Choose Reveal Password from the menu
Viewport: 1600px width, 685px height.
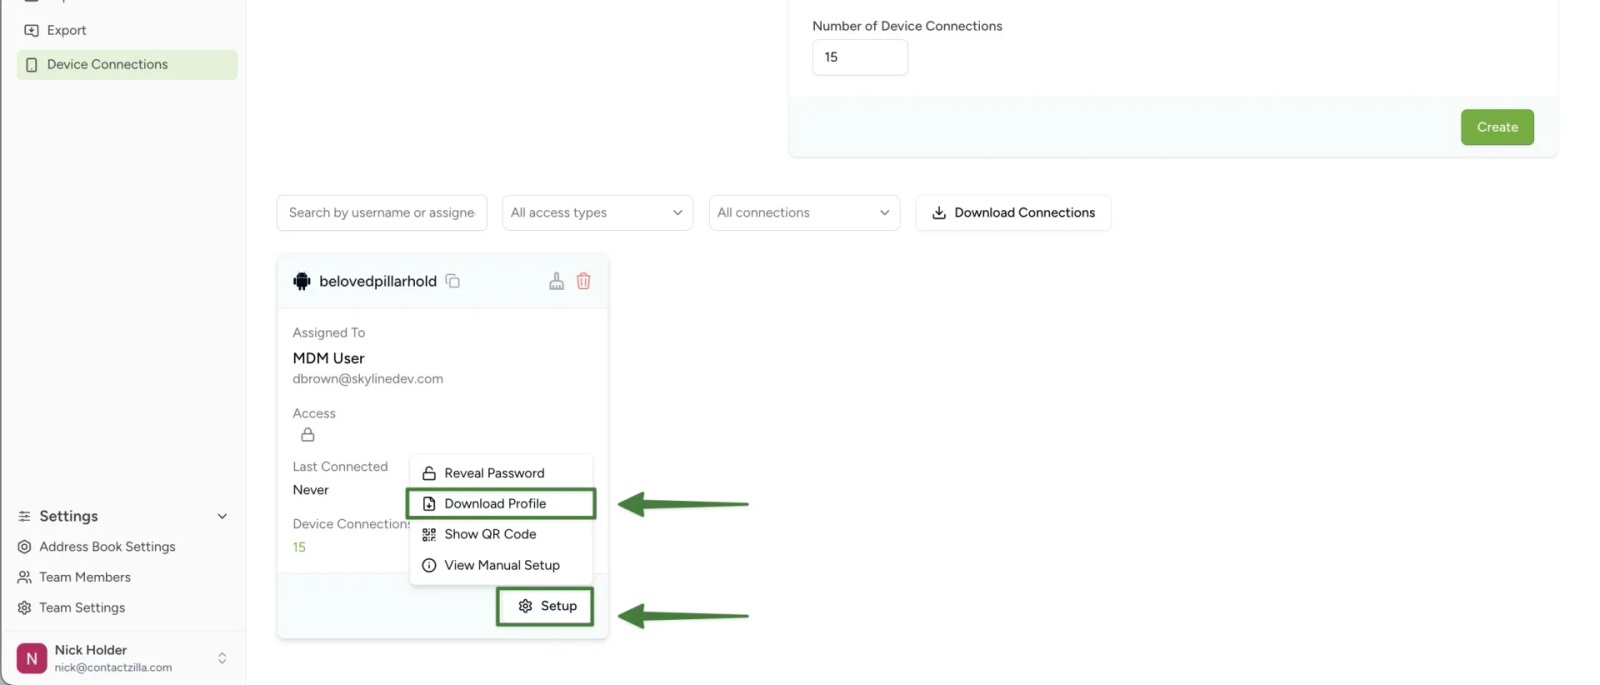[x=495, y=472]
